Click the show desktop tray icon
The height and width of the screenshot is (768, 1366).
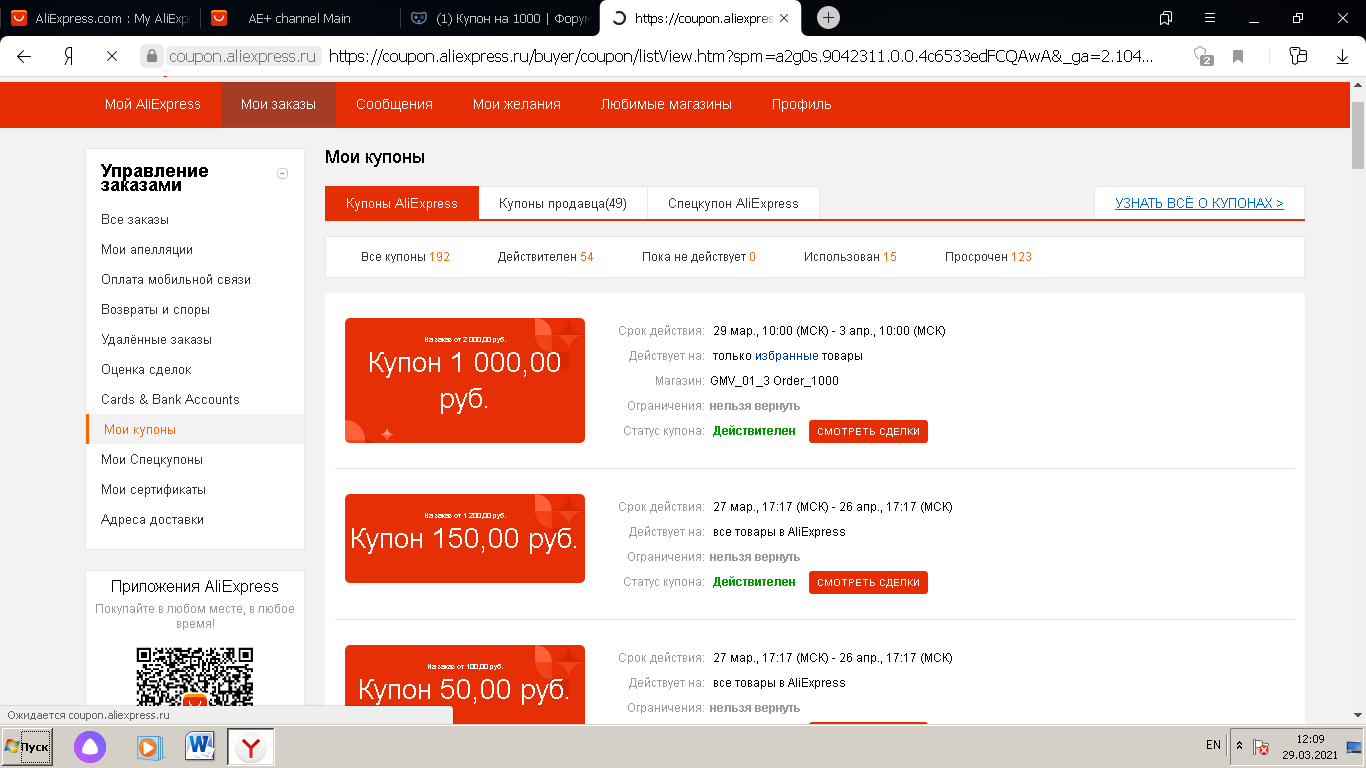1354,747
